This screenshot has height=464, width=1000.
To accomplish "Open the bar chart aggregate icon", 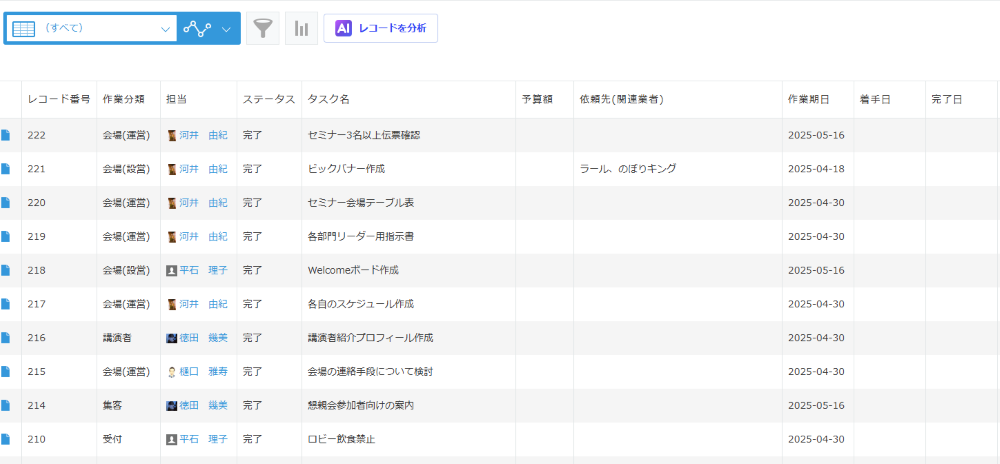I will coord(301,28).
